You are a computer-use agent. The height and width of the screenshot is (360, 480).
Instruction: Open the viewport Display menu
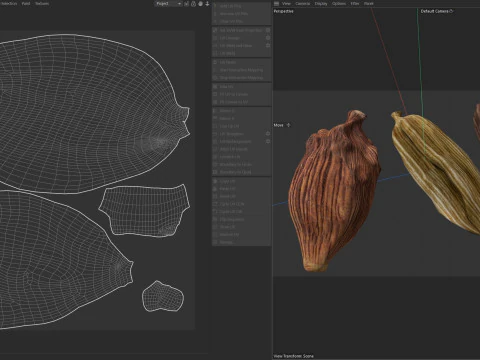[321, 4]
